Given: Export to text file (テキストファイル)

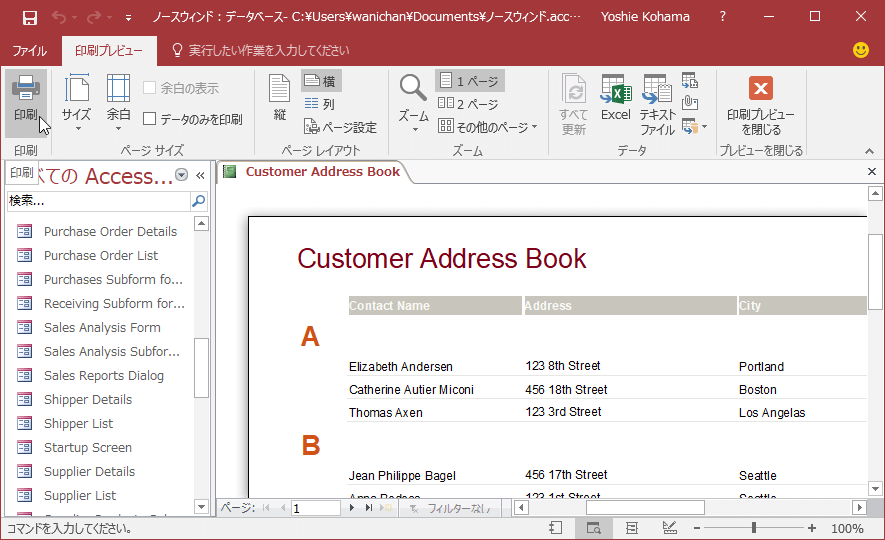Looking at the screenshot, I should point(657,103).
